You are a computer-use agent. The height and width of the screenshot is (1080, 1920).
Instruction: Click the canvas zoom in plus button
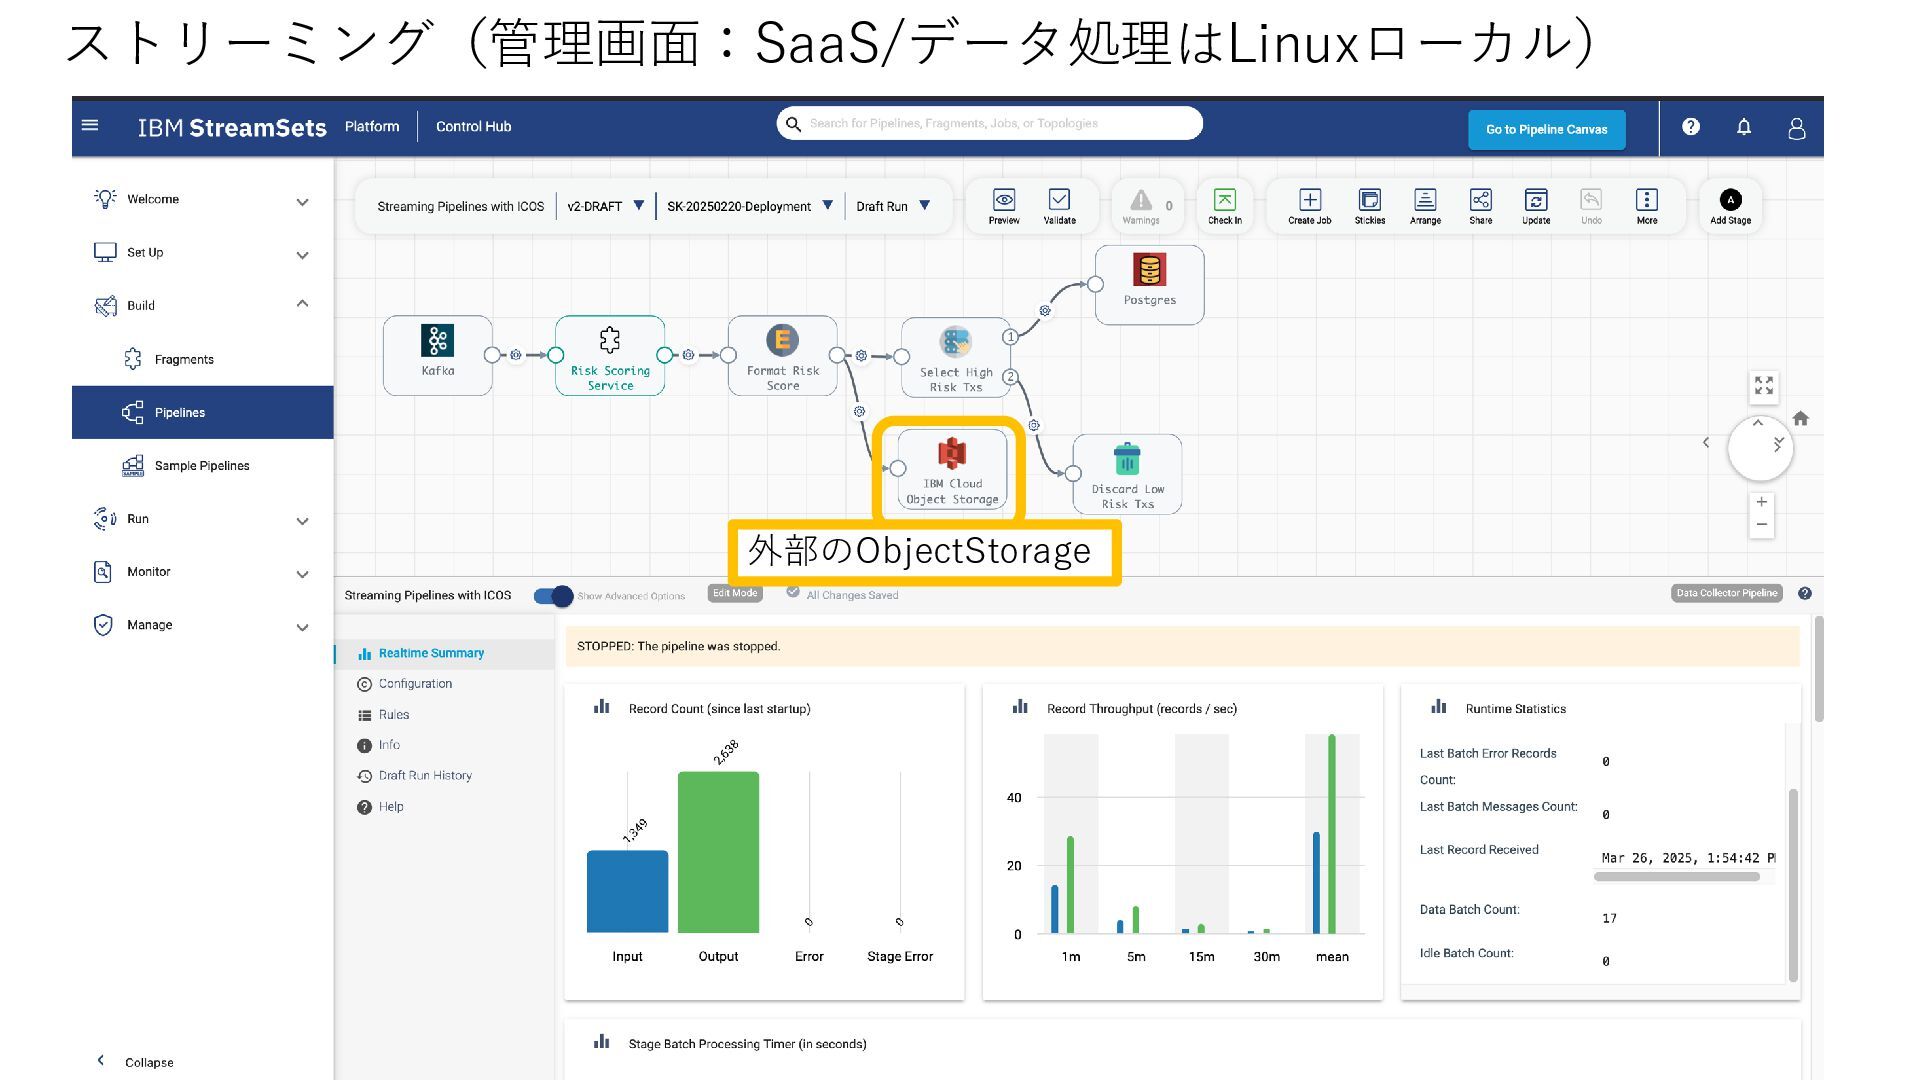(1762, 502)
